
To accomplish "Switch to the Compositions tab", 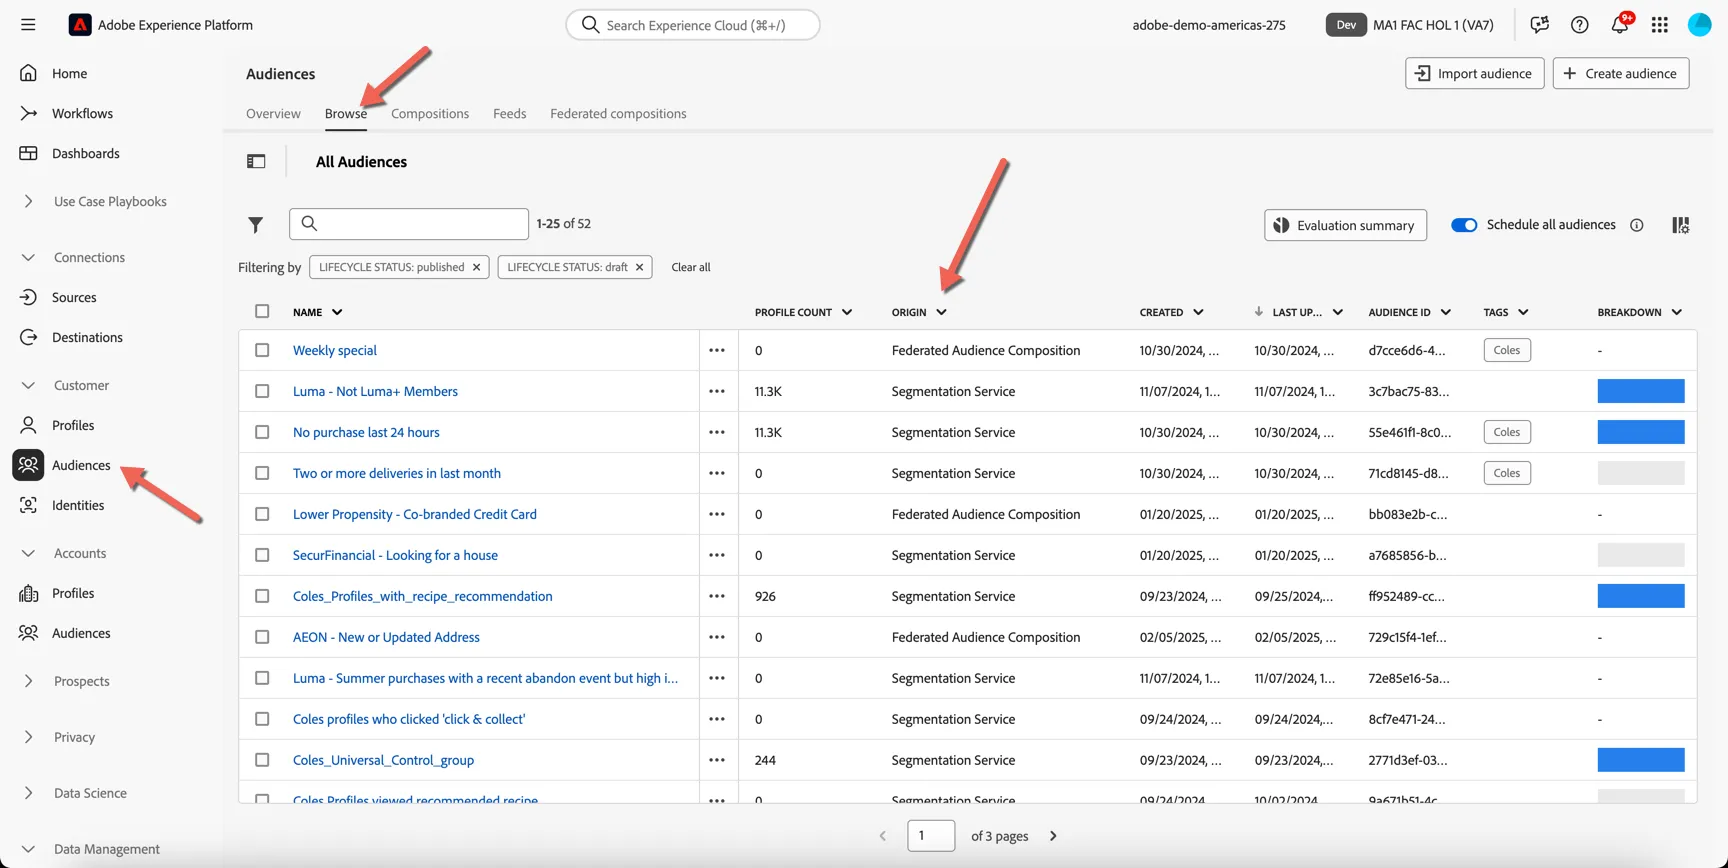I will (430, 114).
